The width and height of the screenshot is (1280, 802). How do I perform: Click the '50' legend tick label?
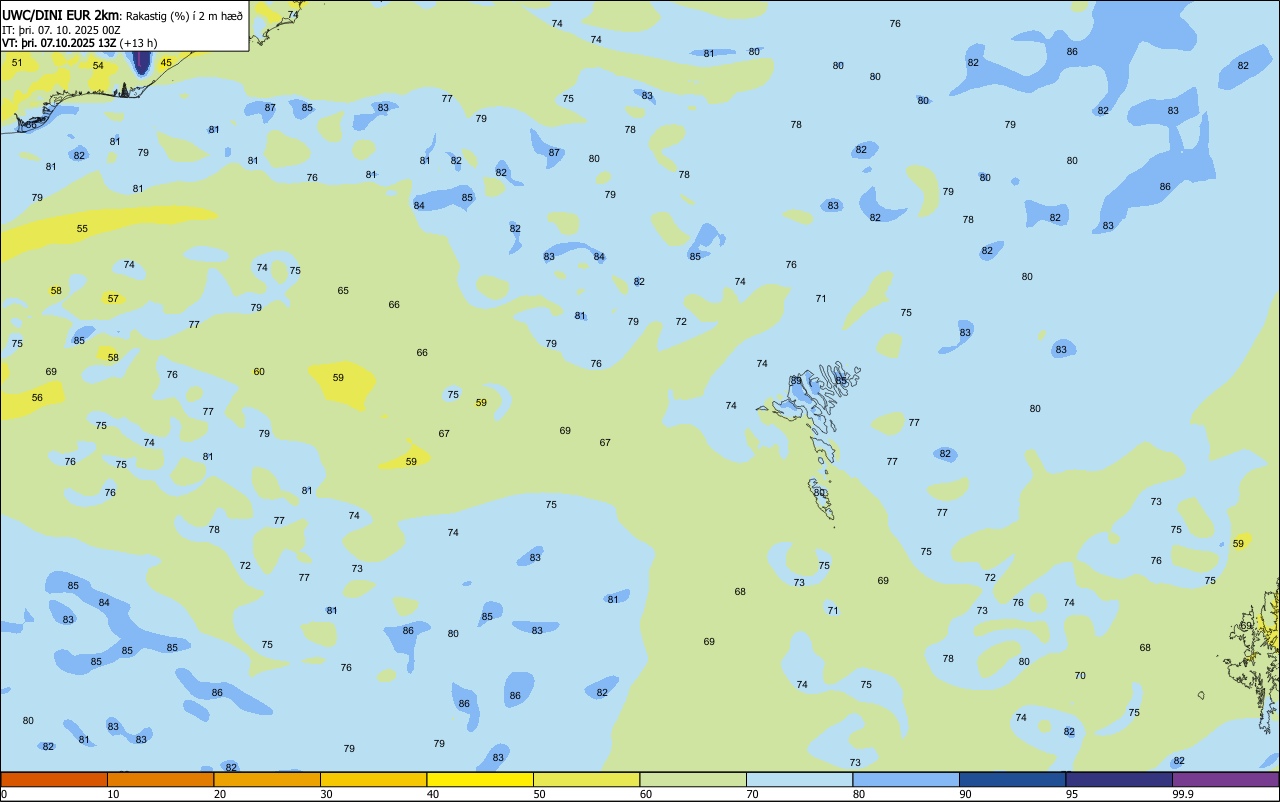[x=540, y=794]
